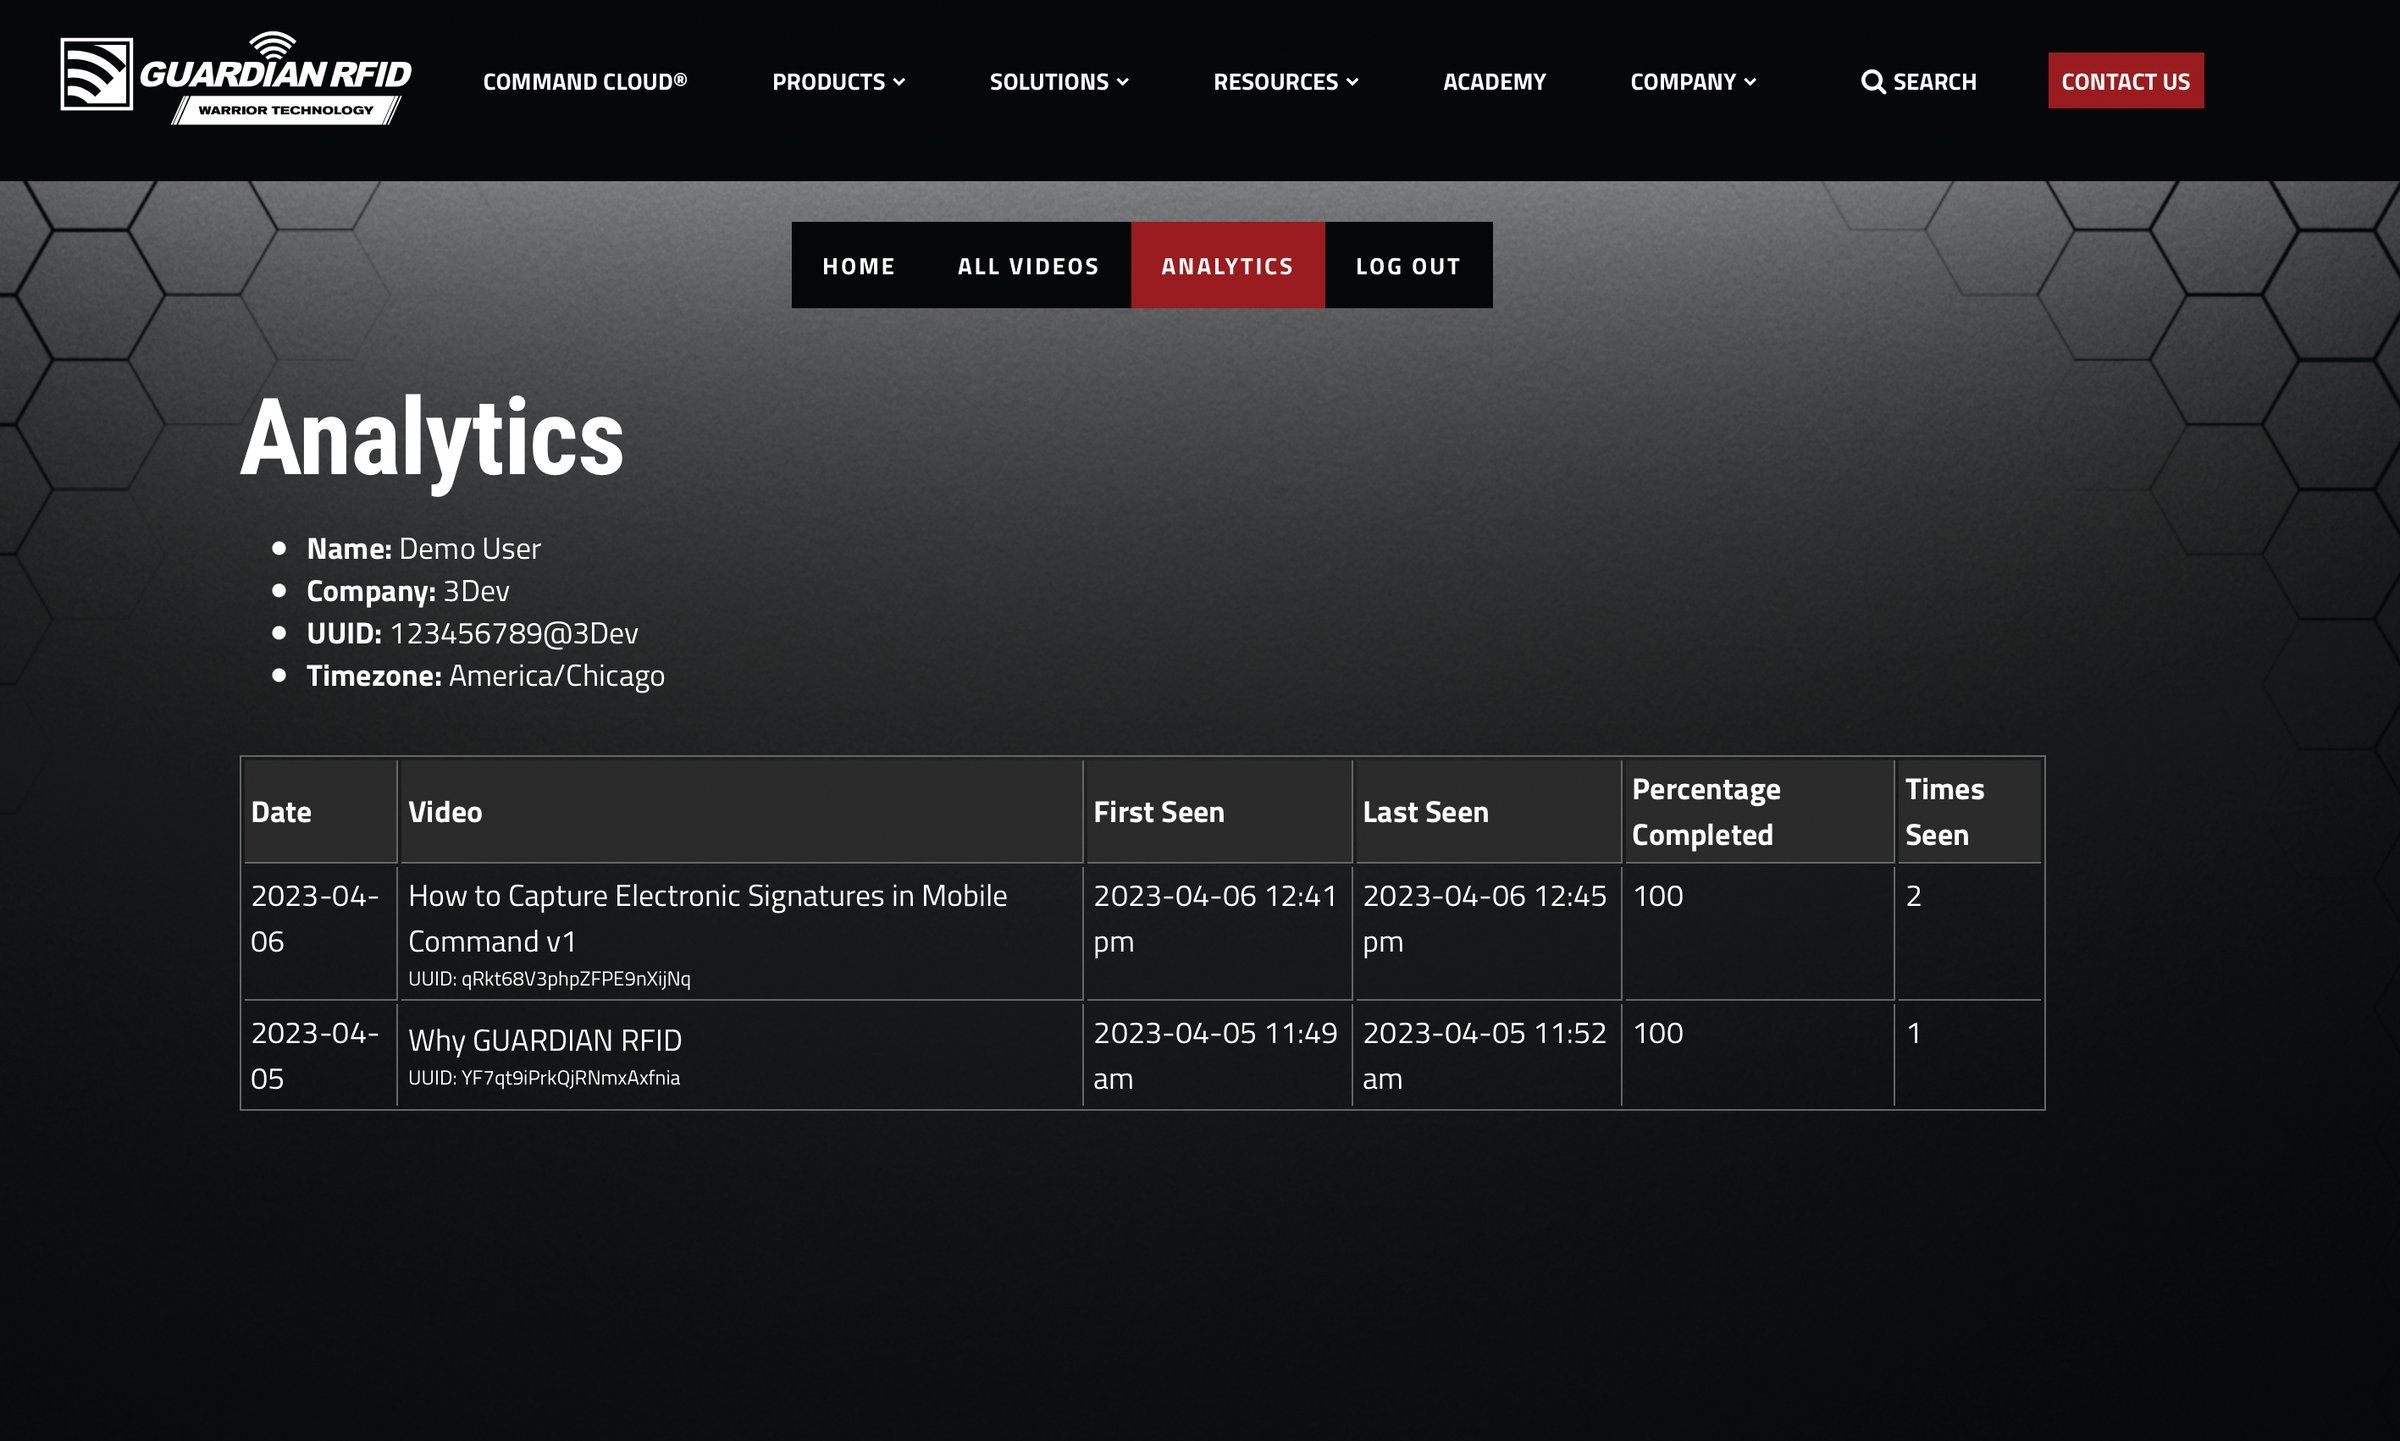Screen dimensions: 2400x1441
Task: Switch to the All Videos tab
Action: tap(1028, 265)
